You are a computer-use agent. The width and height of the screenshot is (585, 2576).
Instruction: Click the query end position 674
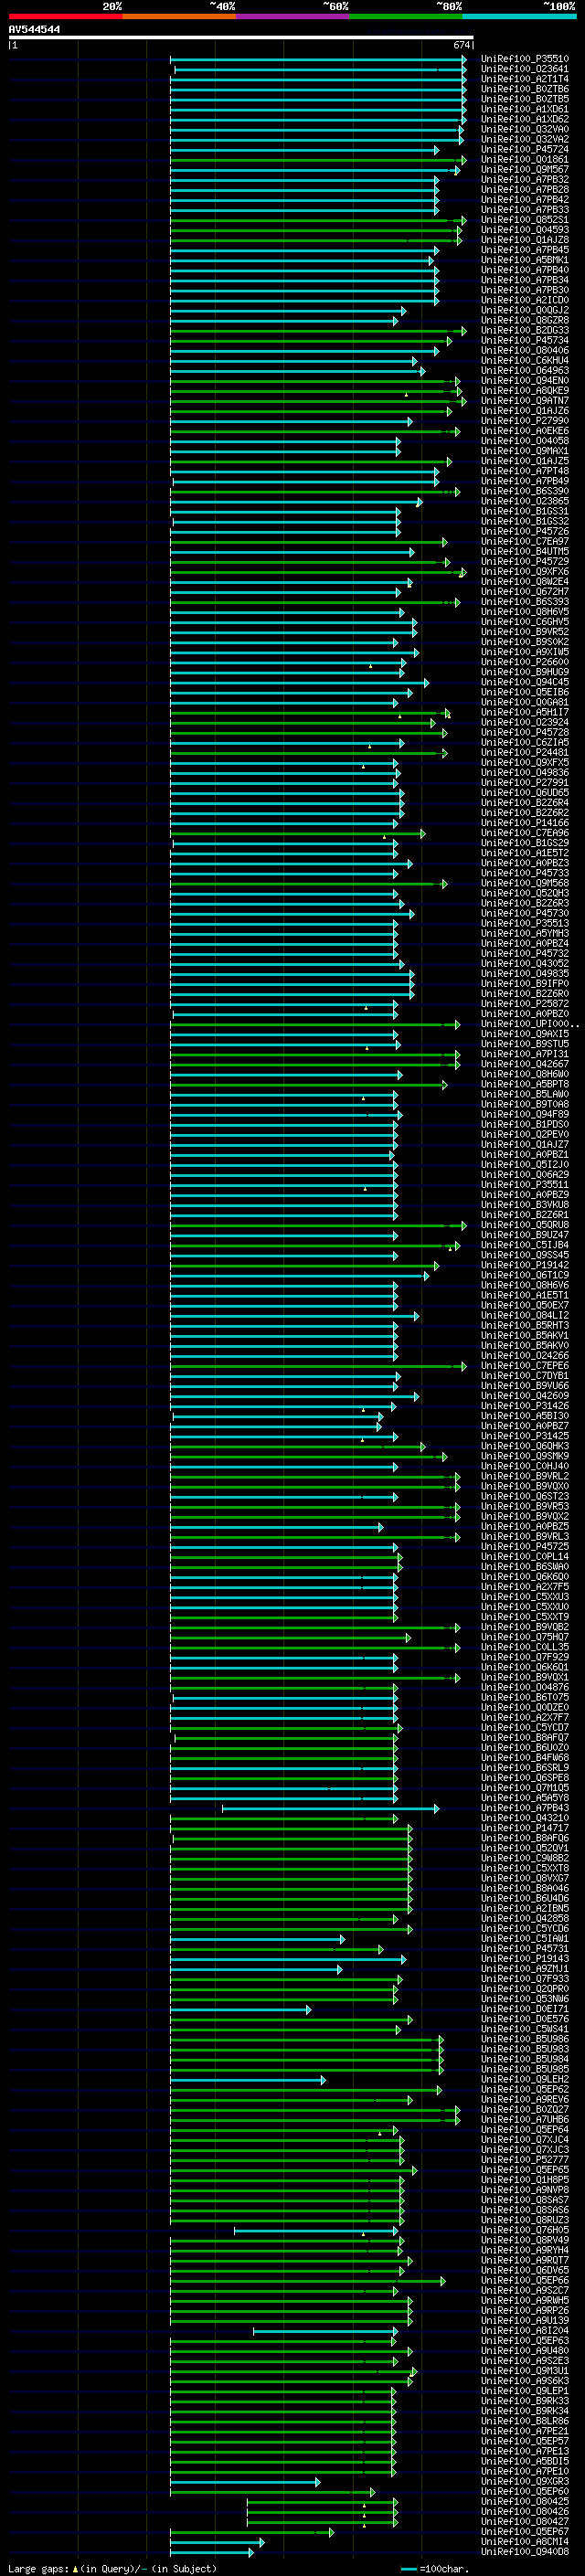pos(461,45)
